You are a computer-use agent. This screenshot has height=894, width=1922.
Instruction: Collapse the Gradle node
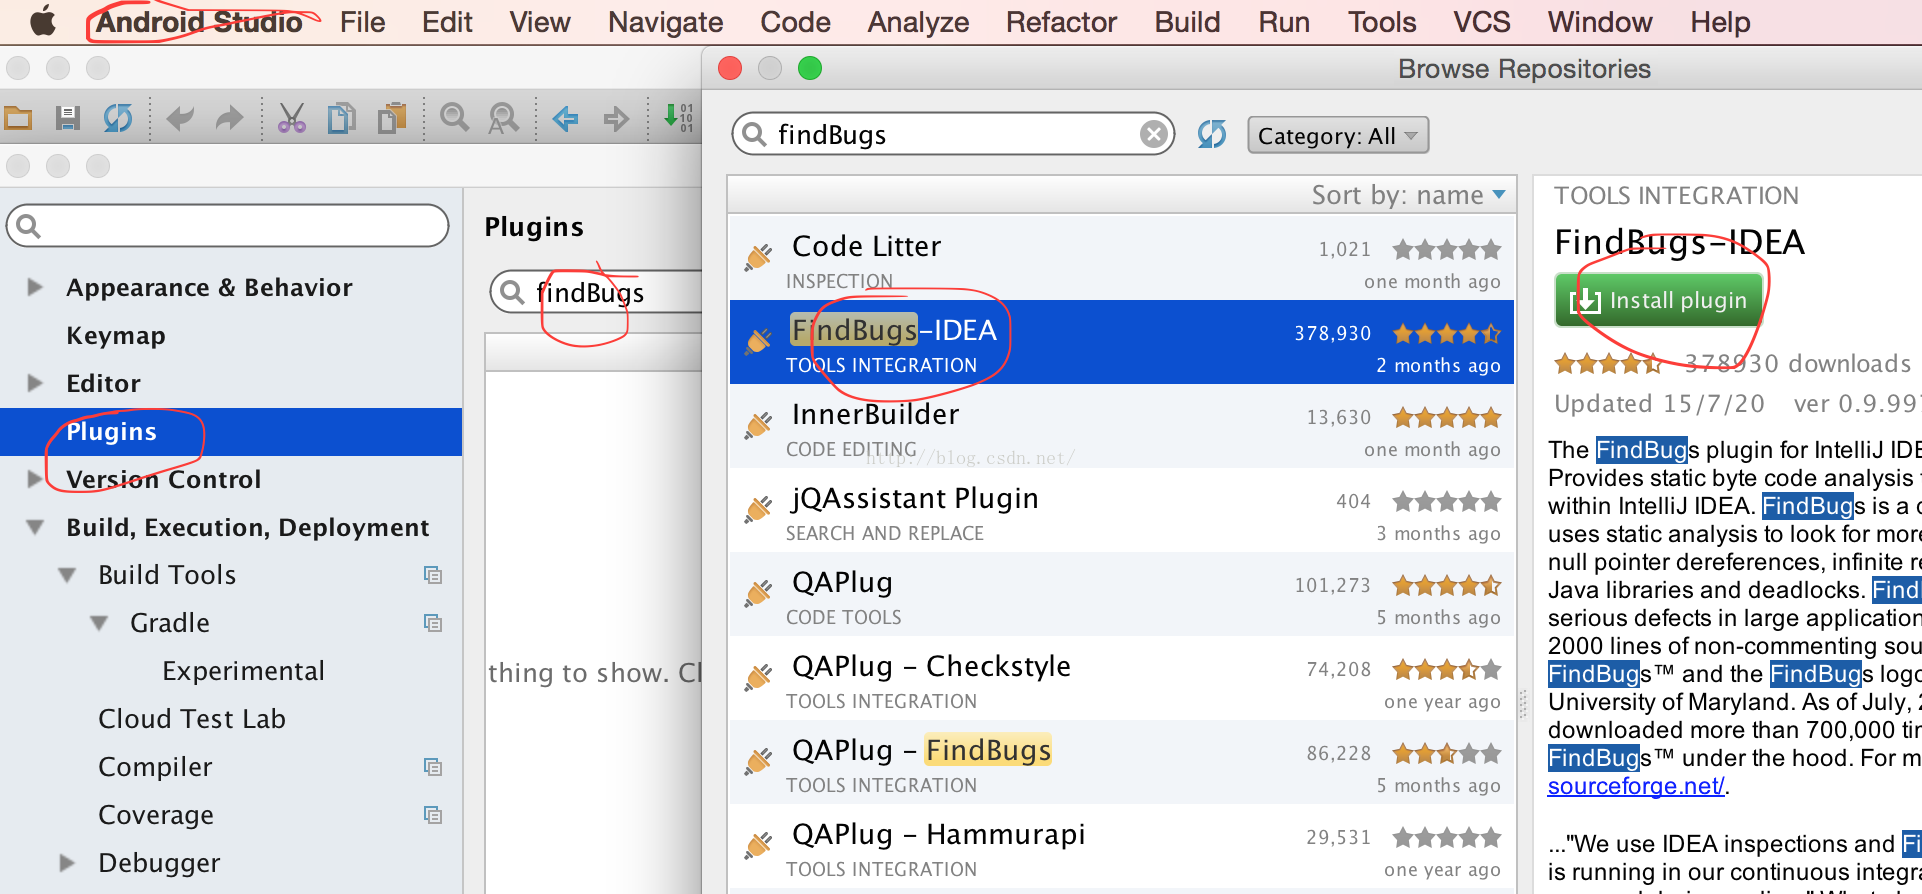tap(99, 623)
